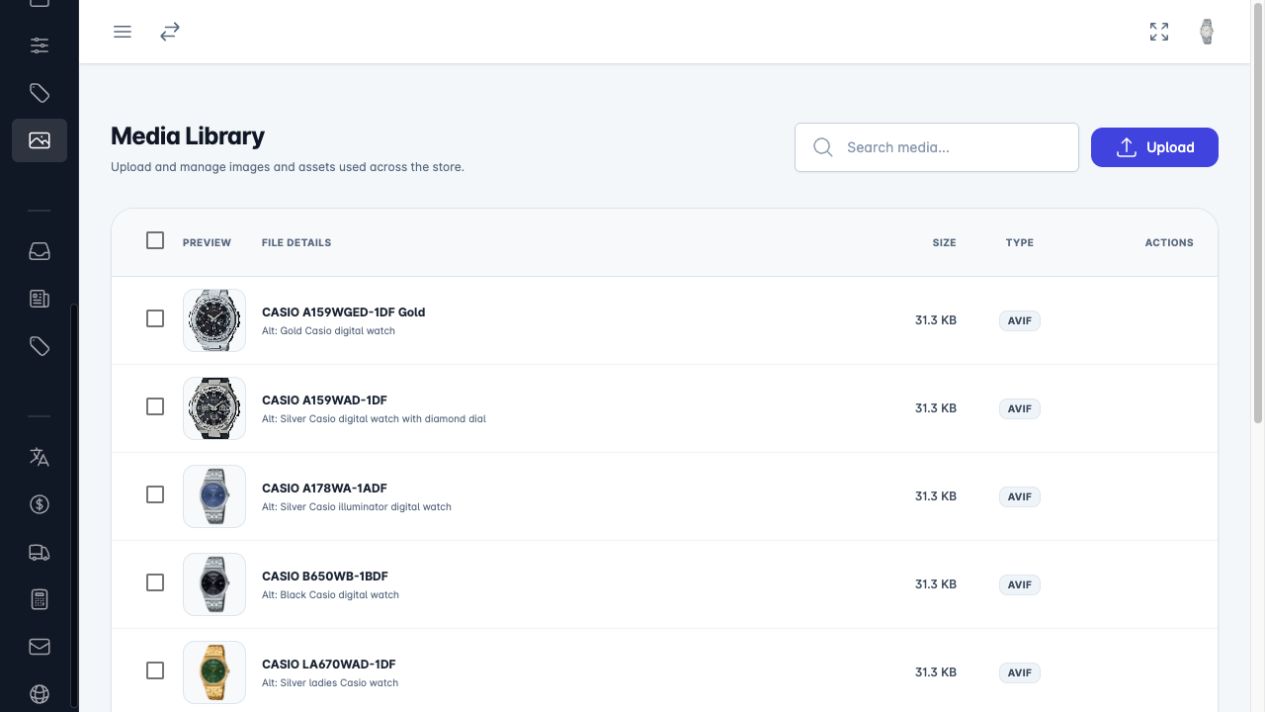Open preview thumbnail of CASIO A178WA-1ADF
The width and height of the screenshot is (1265, 712).
pyautogui.click(x=214, y=496)
